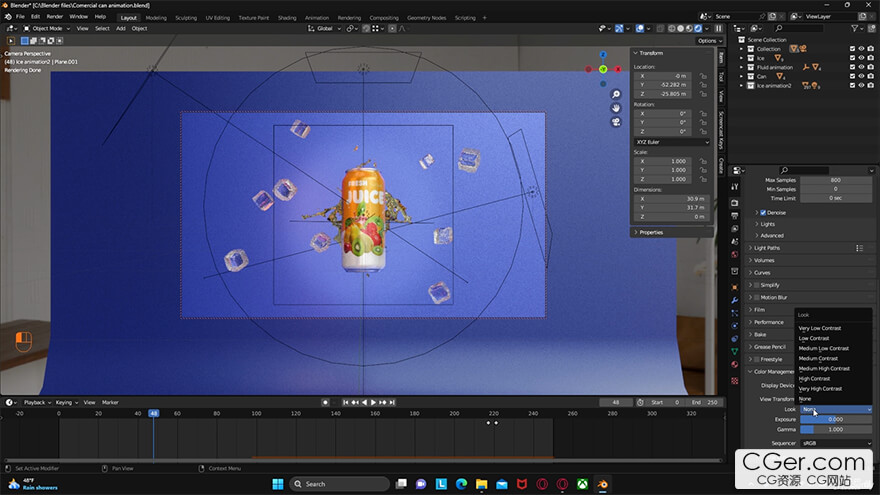Expand the Performance panel
This screenshot has width=880, height=495.
click(770, 322)
